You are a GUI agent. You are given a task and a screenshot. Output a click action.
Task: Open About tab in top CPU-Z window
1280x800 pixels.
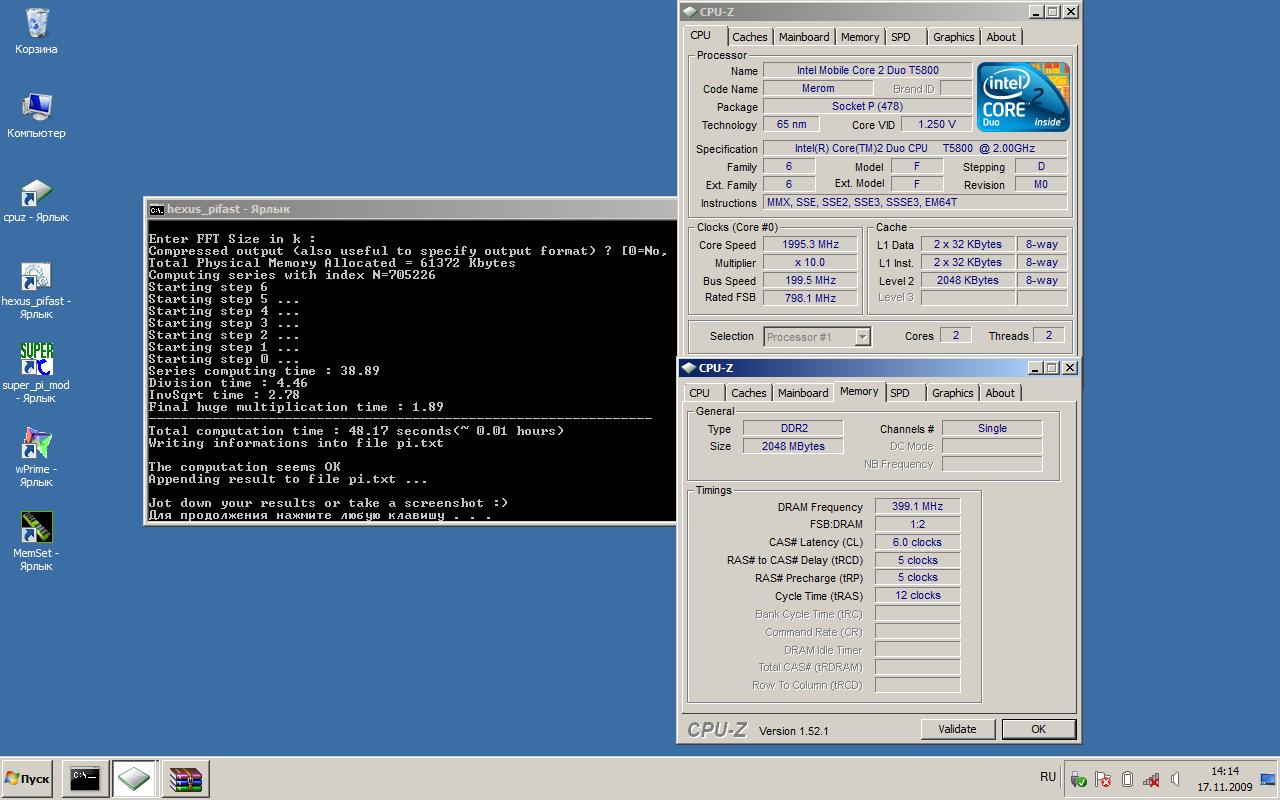(1001, 37)
